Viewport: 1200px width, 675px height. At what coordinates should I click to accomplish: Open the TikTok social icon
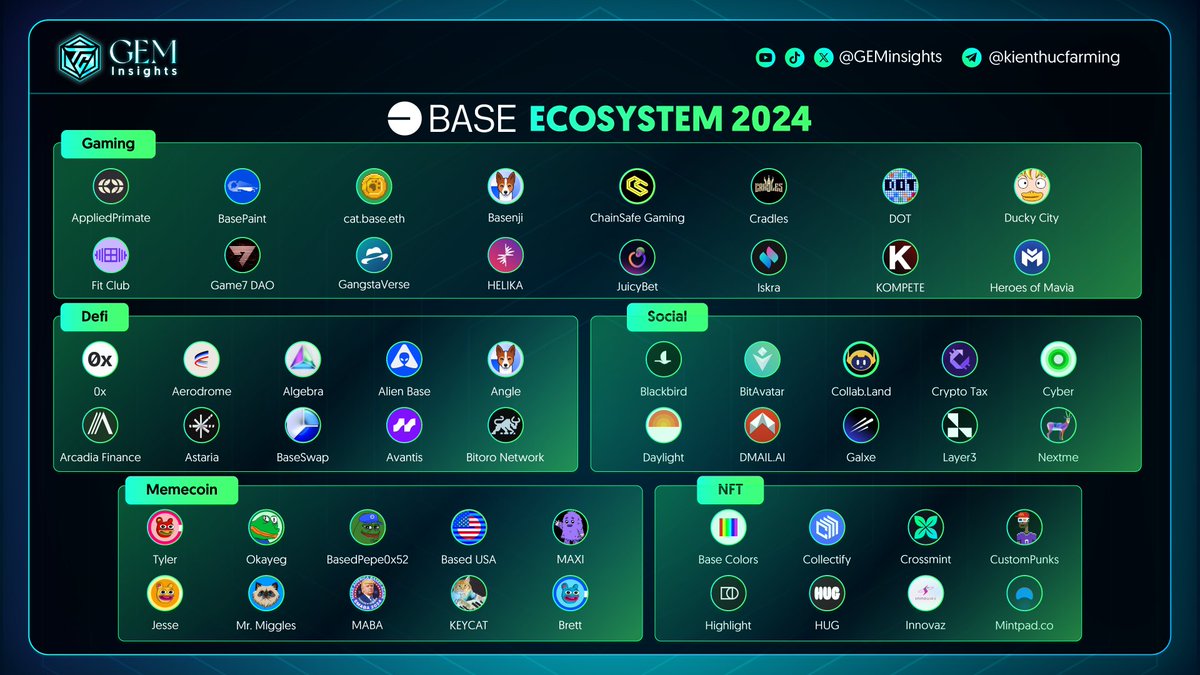(x=794, y=58)
